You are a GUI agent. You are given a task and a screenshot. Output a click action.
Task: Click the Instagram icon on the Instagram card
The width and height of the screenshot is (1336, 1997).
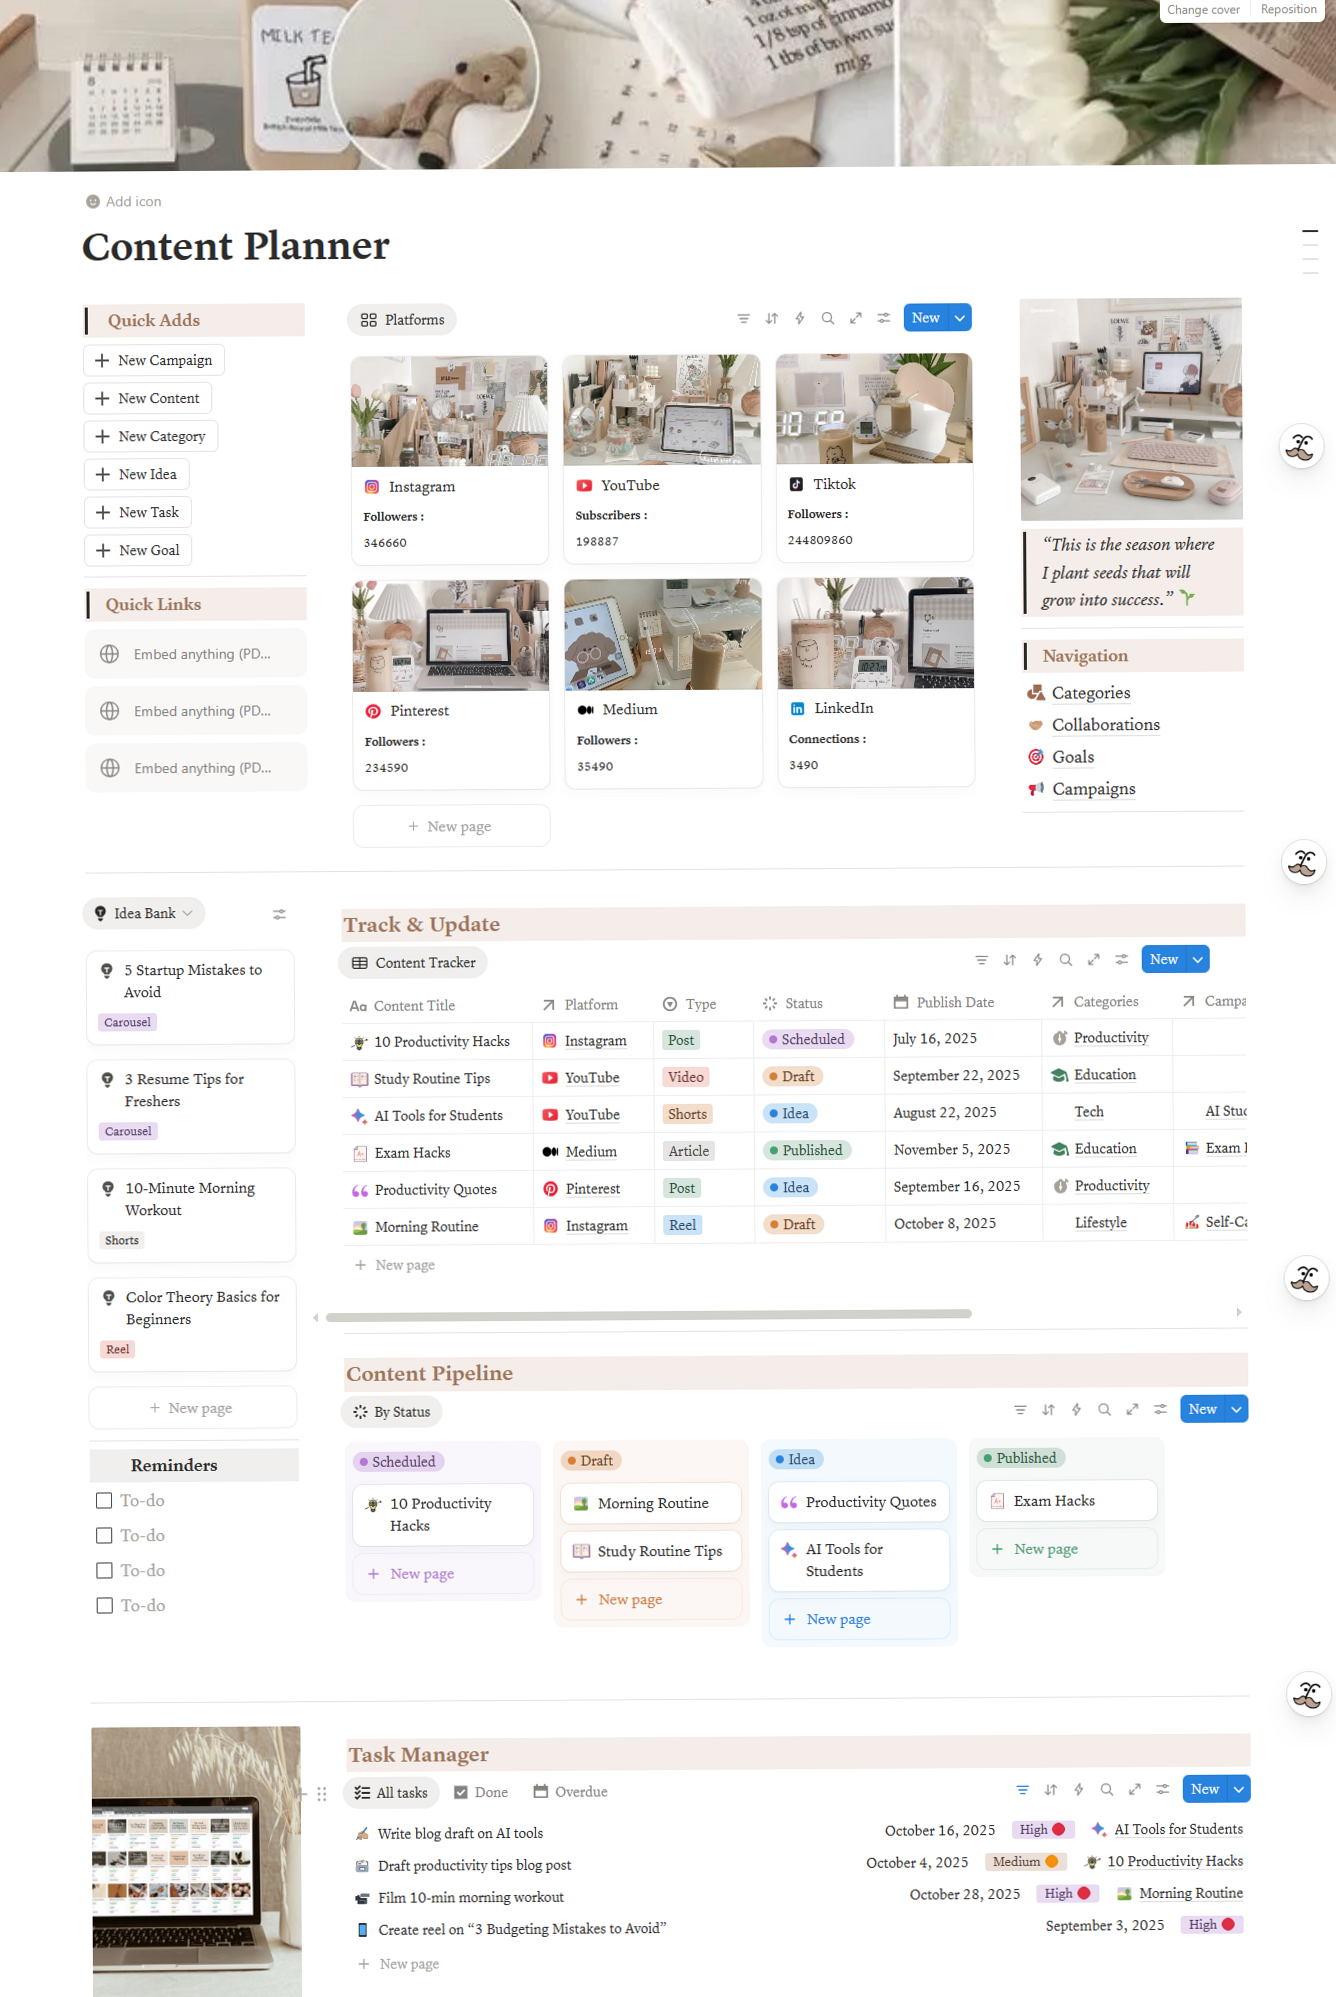click(x=372, y=487)
